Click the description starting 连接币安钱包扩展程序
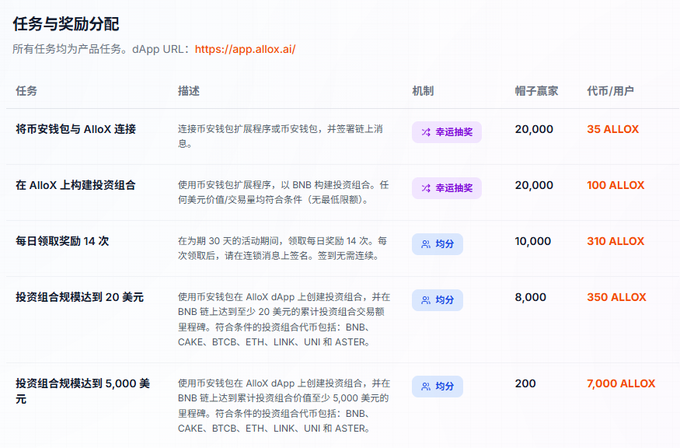The height and width of the screenshot is (448, 680). coord(280,136)
